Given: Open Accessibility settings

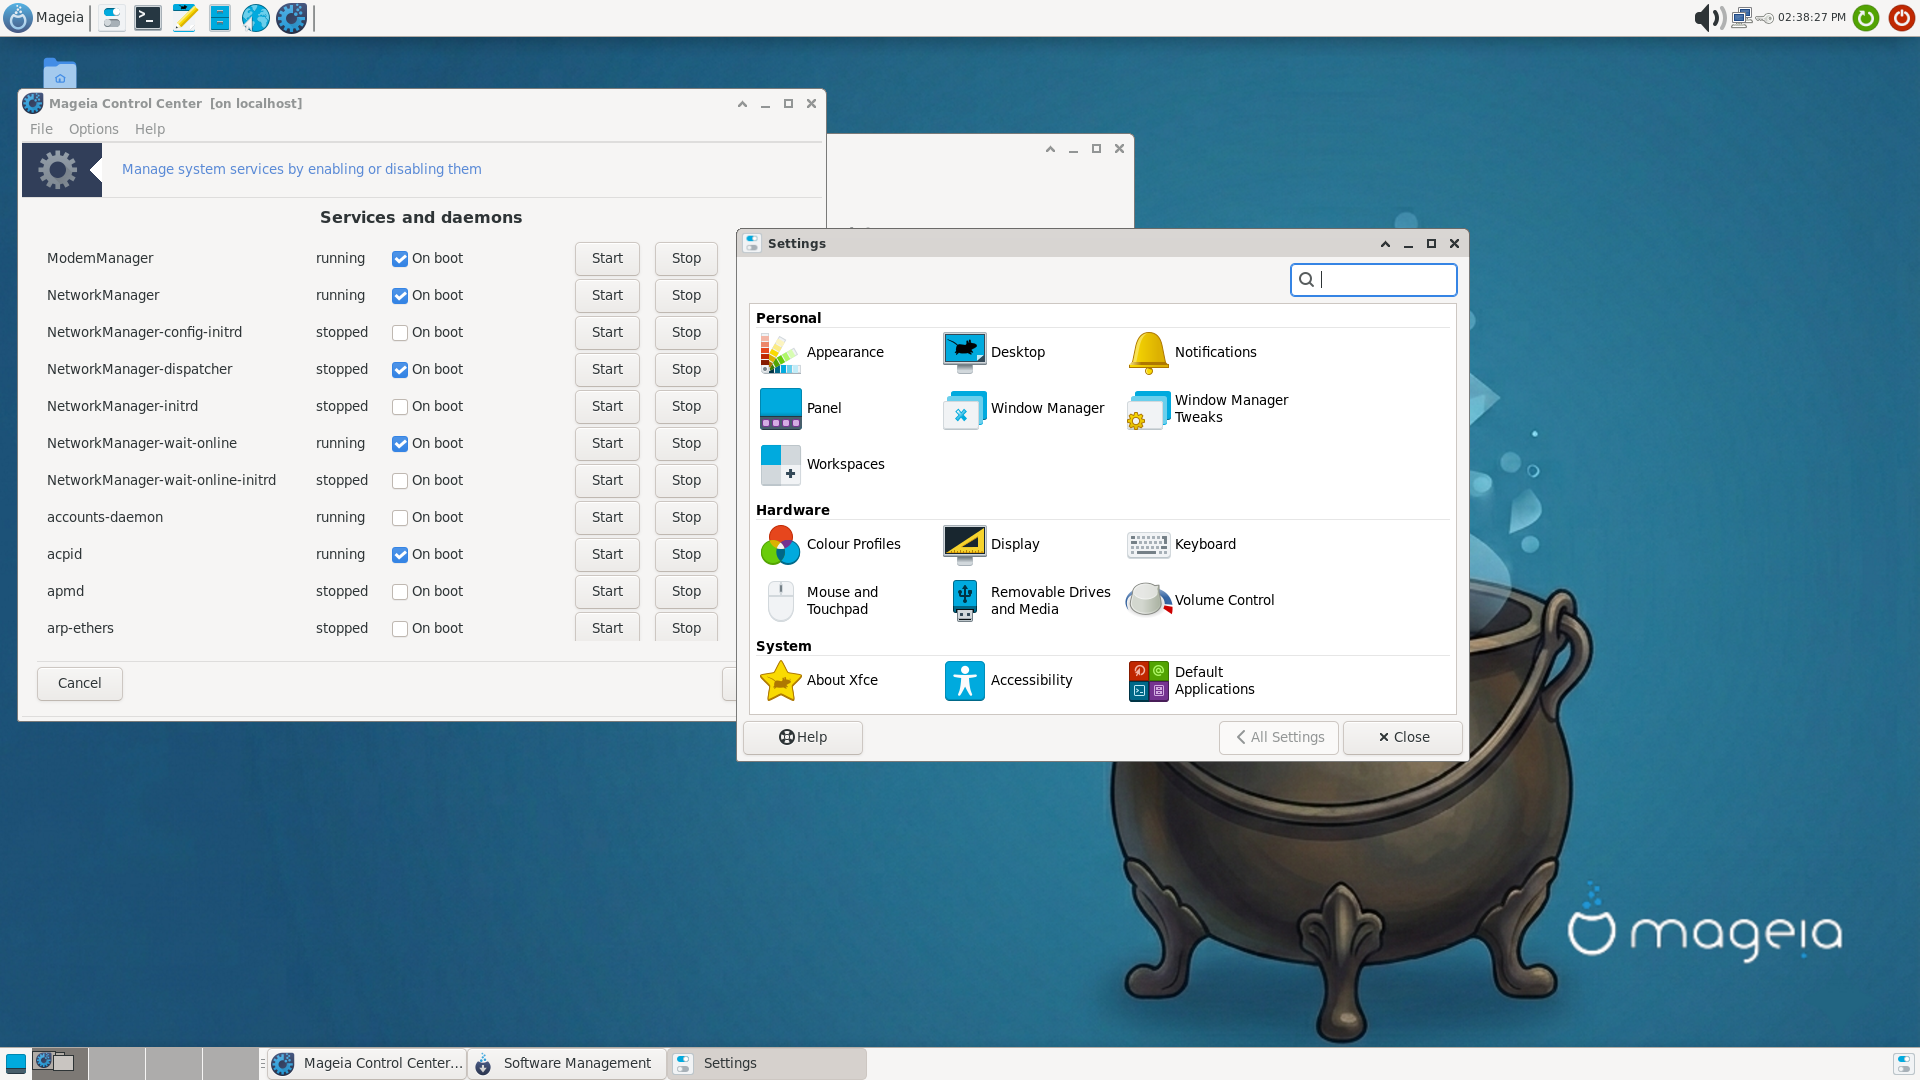Looking at the screenshot, I should pos(1008,680).
